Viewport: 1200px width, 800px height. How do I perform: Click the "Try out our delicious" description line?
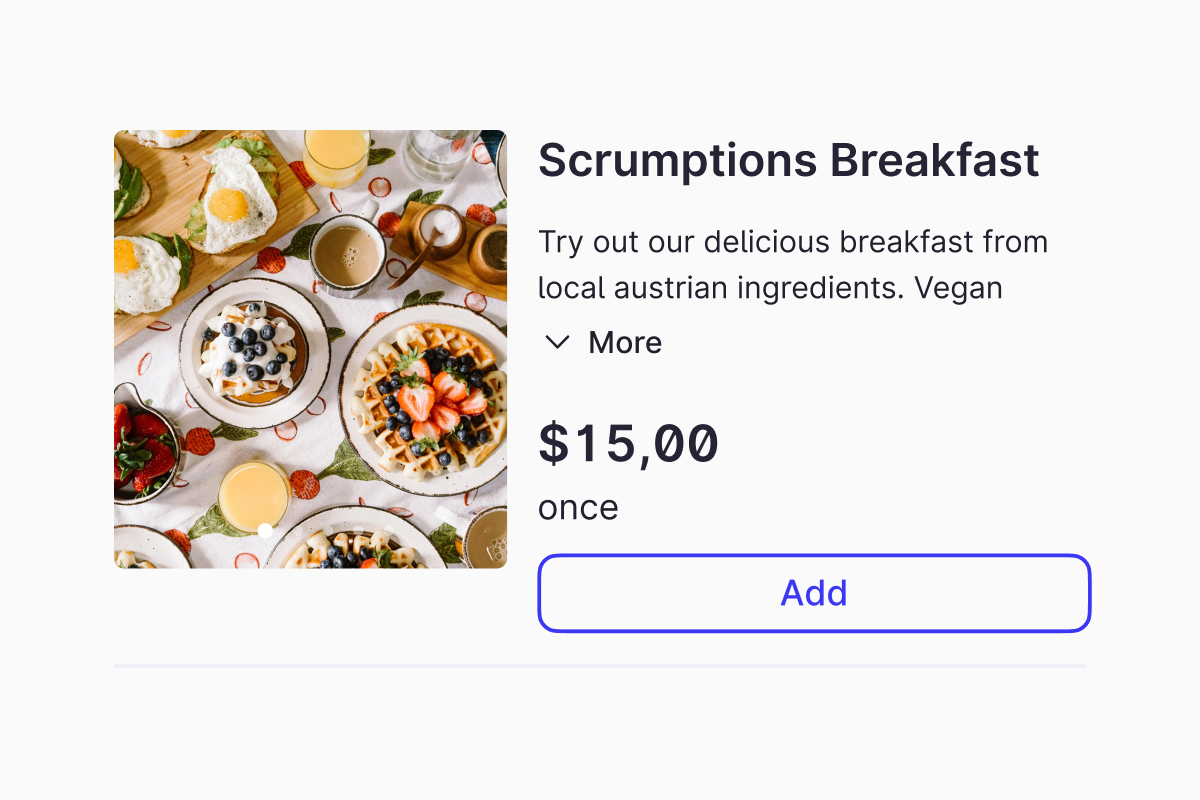[792, 242]
